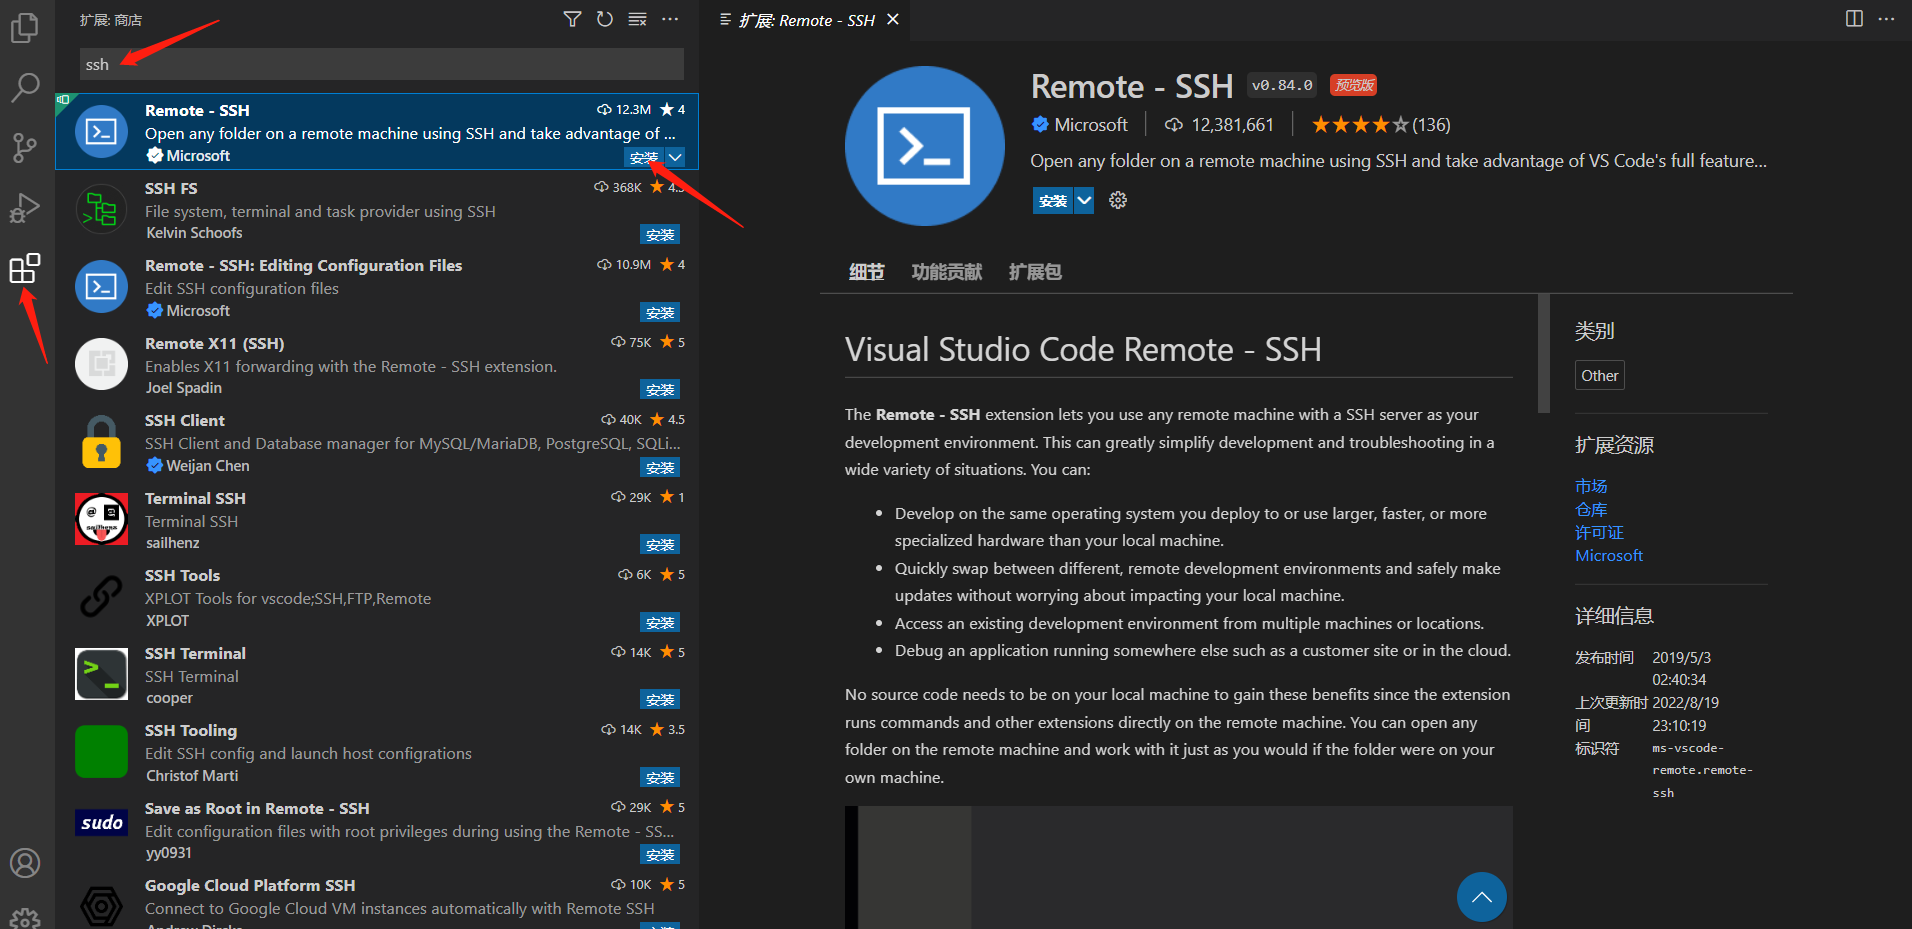Expand install dropdown on Remote - SSH list item
Image resolution: width=1912 pixels, height=929 pixels.
pos(676,157)
